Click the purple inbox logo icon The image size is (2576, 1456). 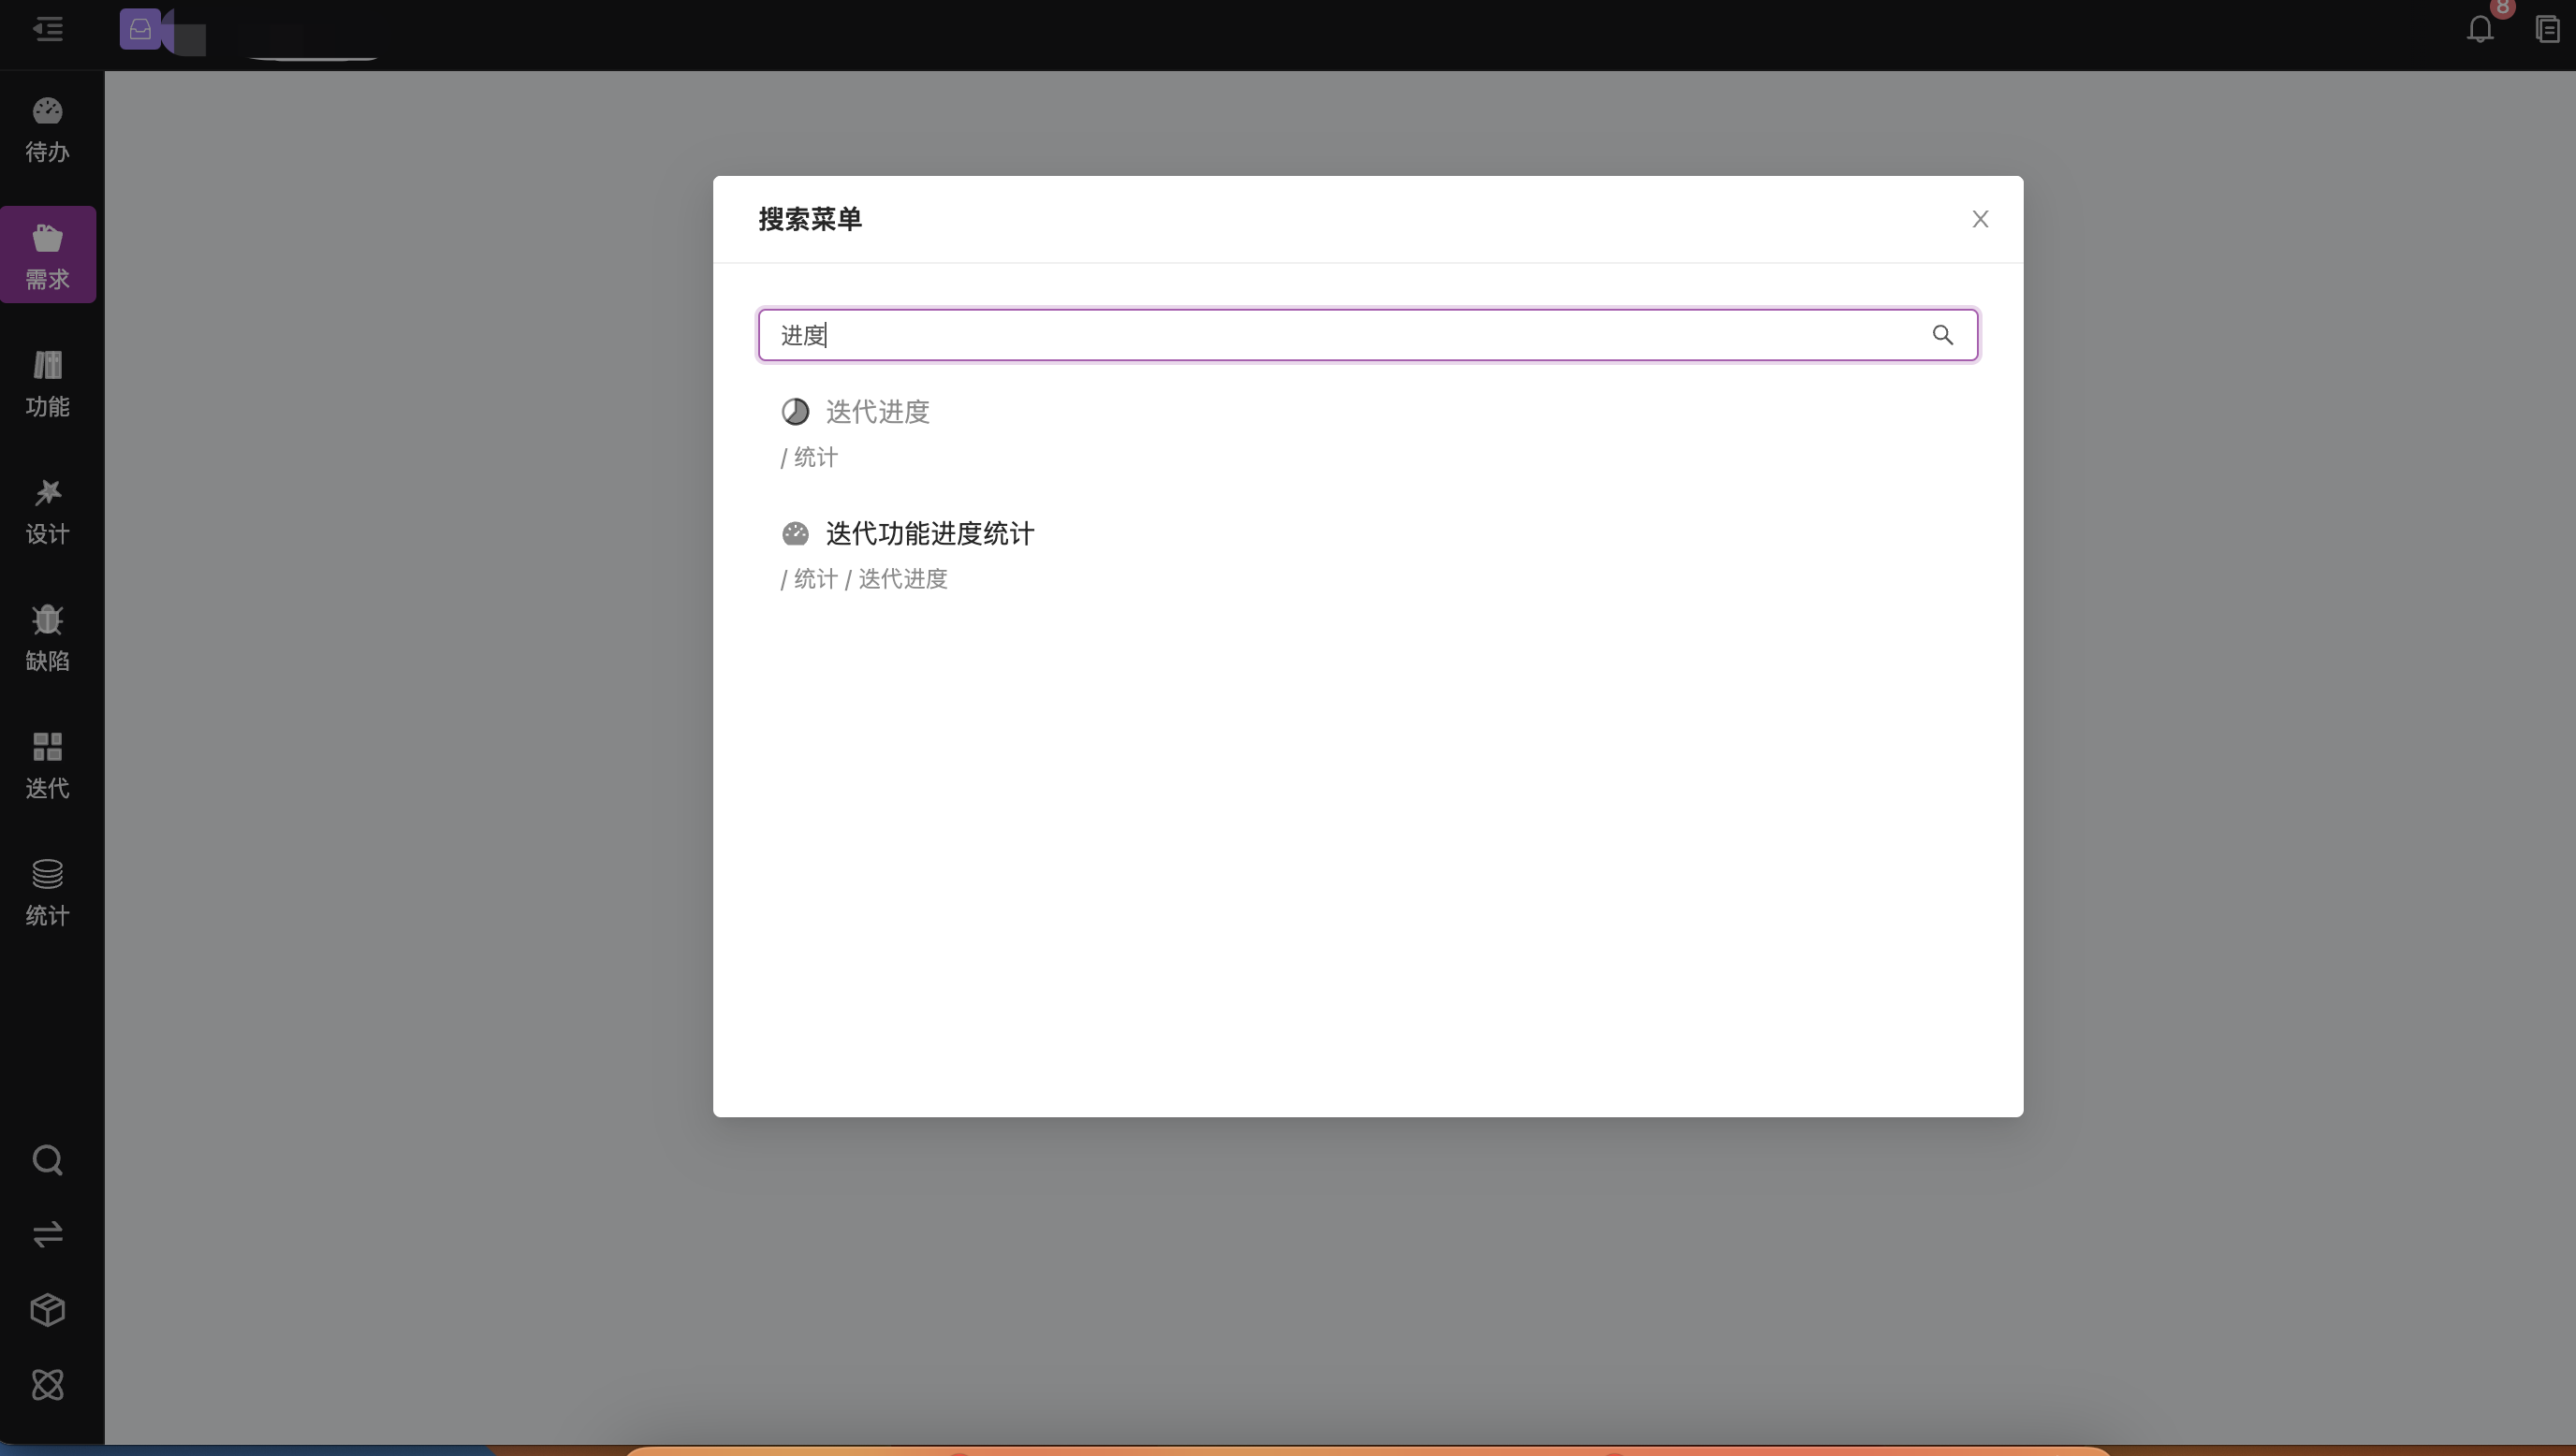[x=140, y=29]
